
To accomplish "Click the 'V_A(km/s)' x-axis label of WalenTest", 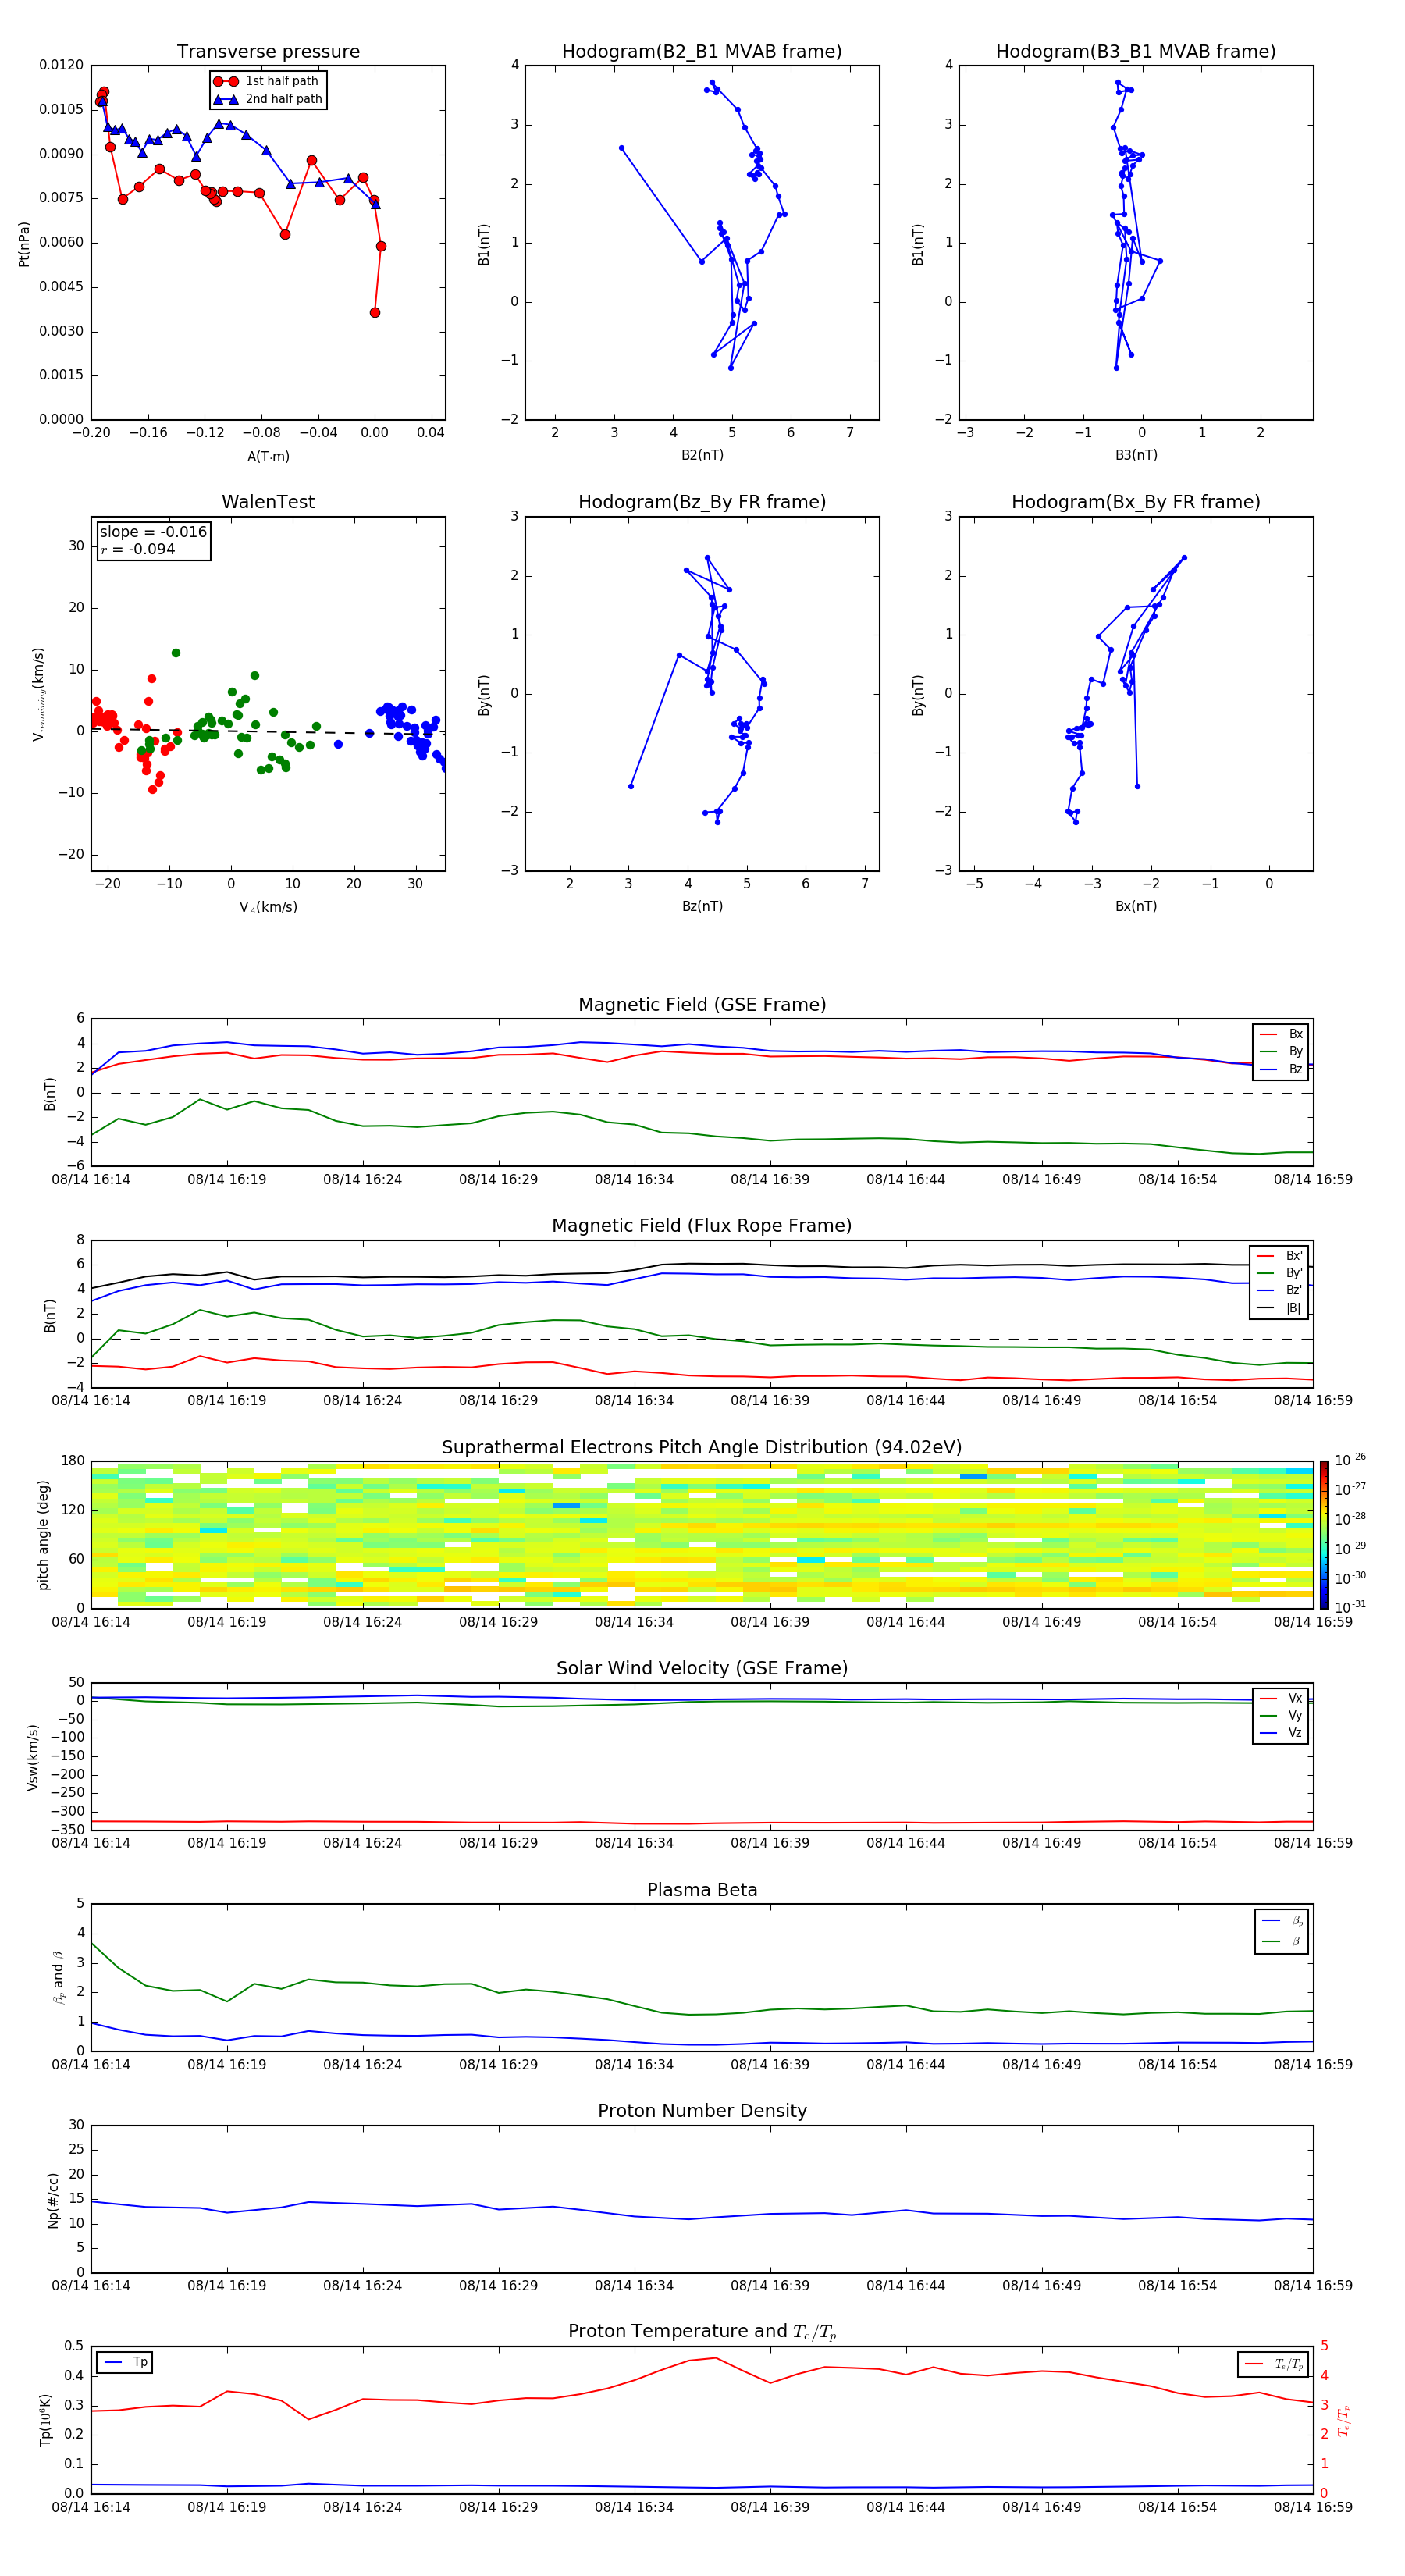I will (268, 908).
